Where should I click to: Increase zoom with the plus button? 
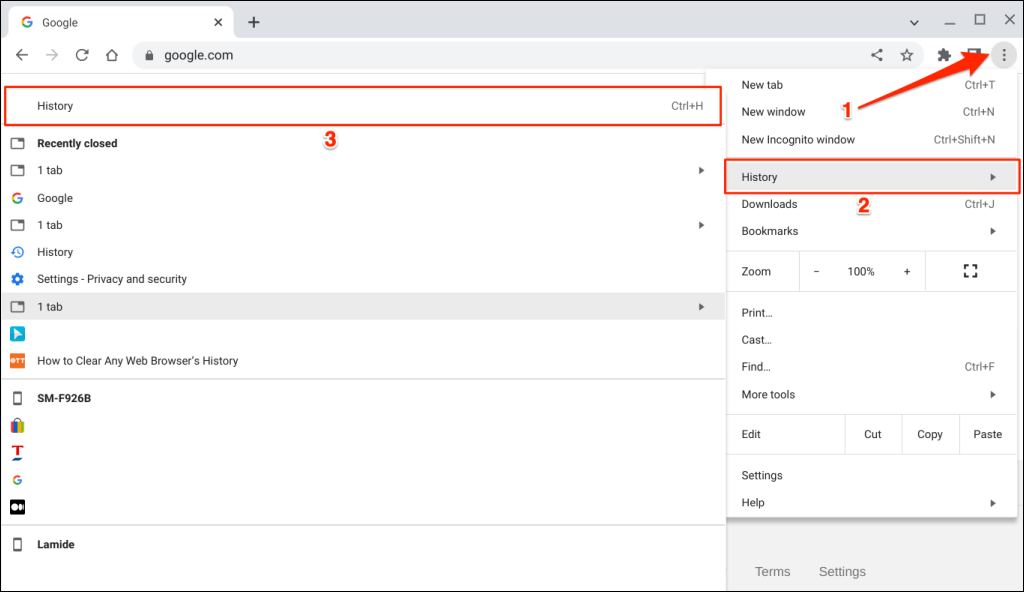tap(907, 271)
